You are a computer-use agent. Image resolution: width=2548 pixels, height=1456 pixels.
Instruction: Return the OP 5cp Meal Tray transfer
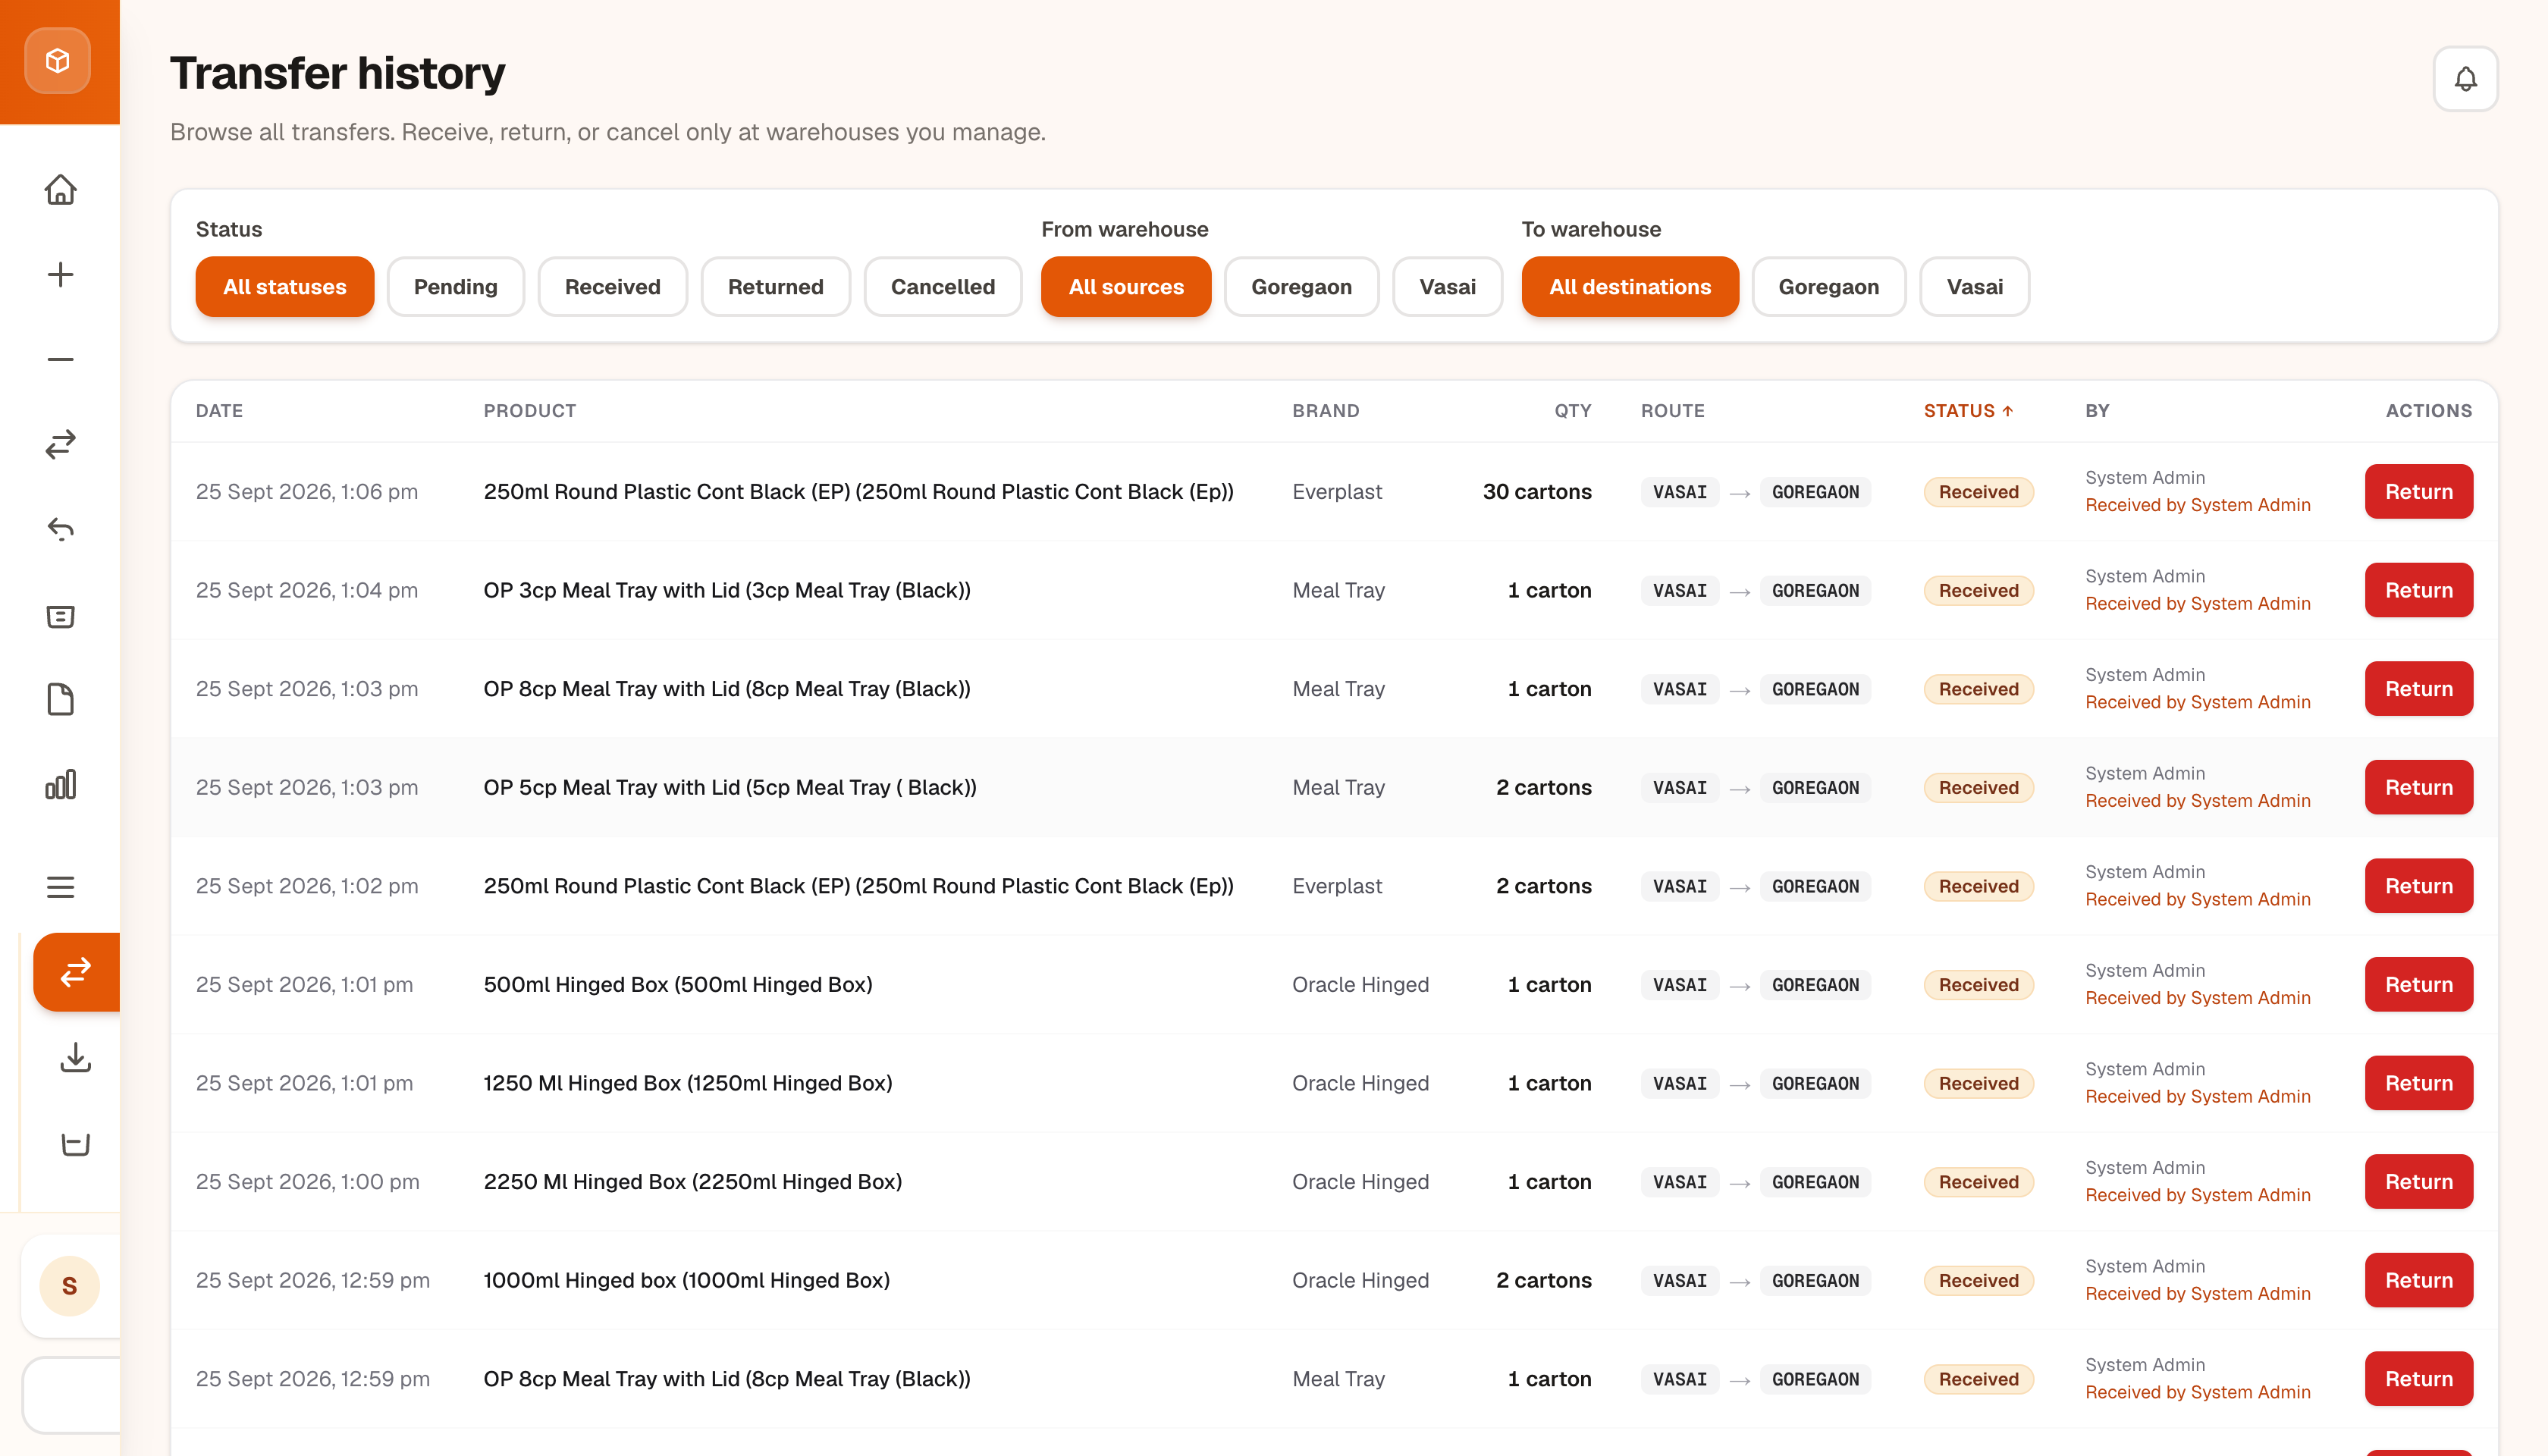pos(2419,788)
